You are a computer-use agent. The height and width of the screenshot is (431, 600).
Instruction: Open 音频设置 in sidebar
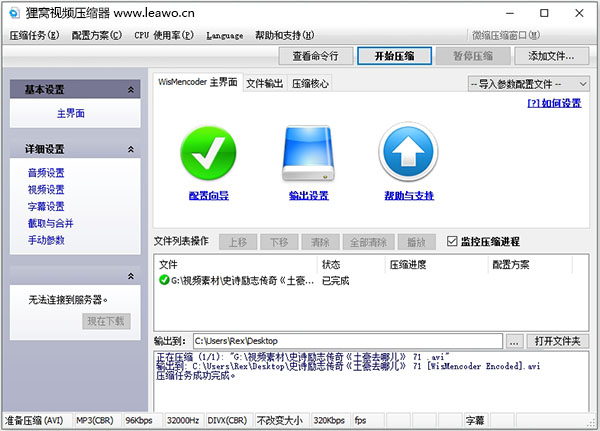tap(46, 173)
